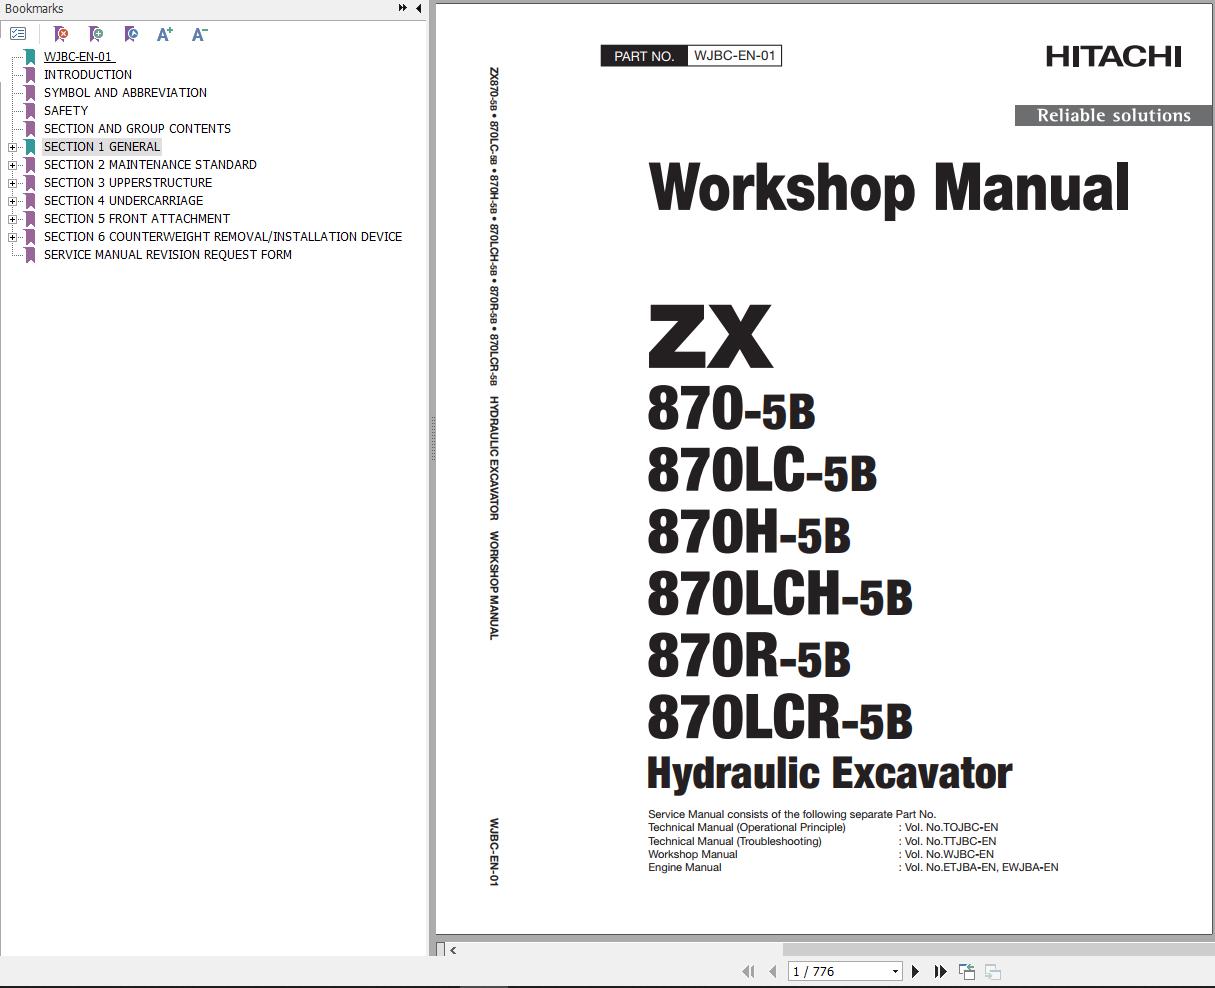Click the SAFETY bookmark ribbon icon
The height and width of the screenshot is (988, 1215).
pyautogui.click(x=30, y=111)
